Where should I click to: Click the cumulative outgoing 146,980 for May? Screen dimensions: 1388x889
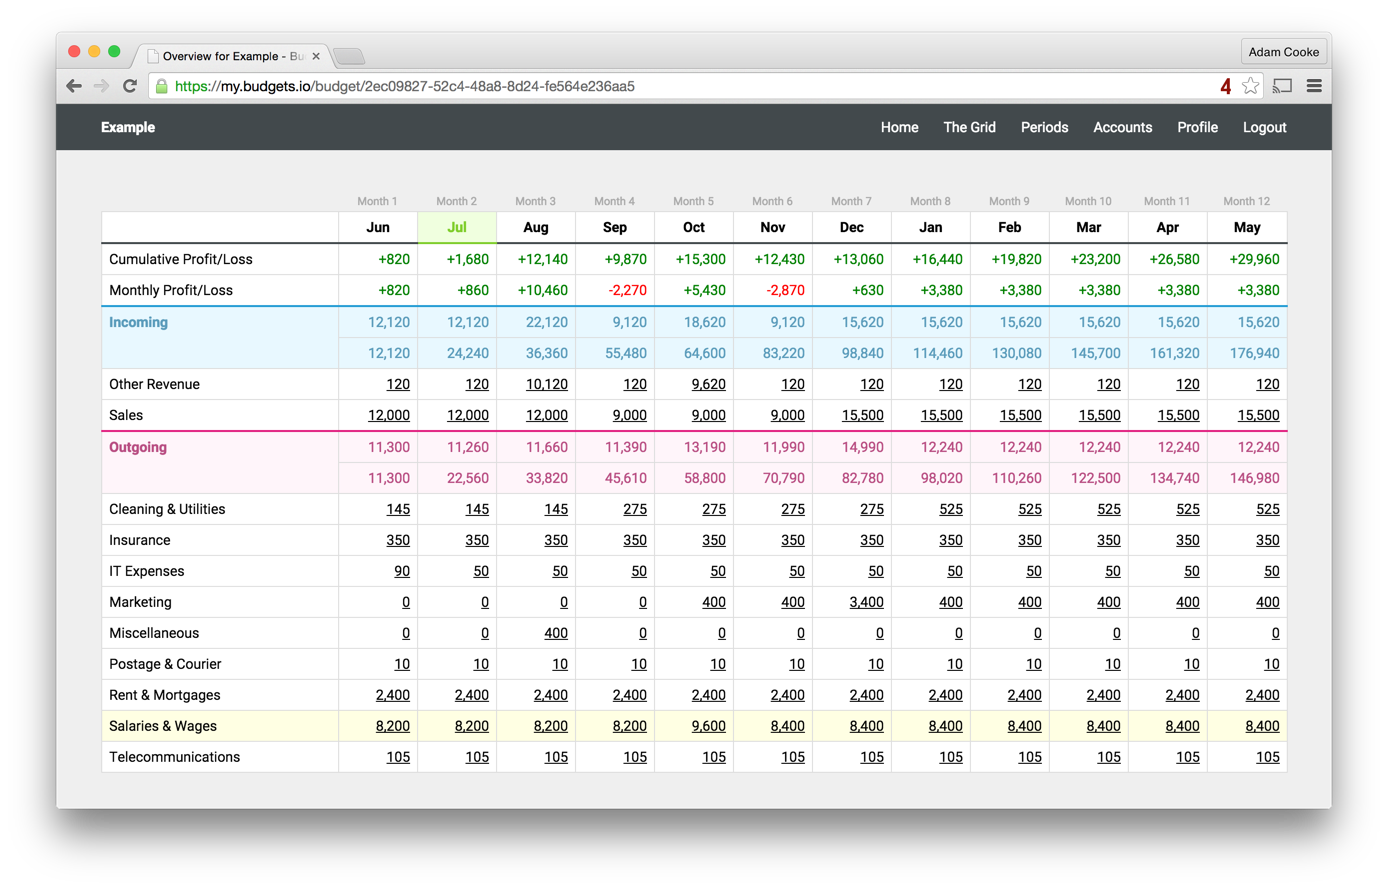[x=1255, y=478]
